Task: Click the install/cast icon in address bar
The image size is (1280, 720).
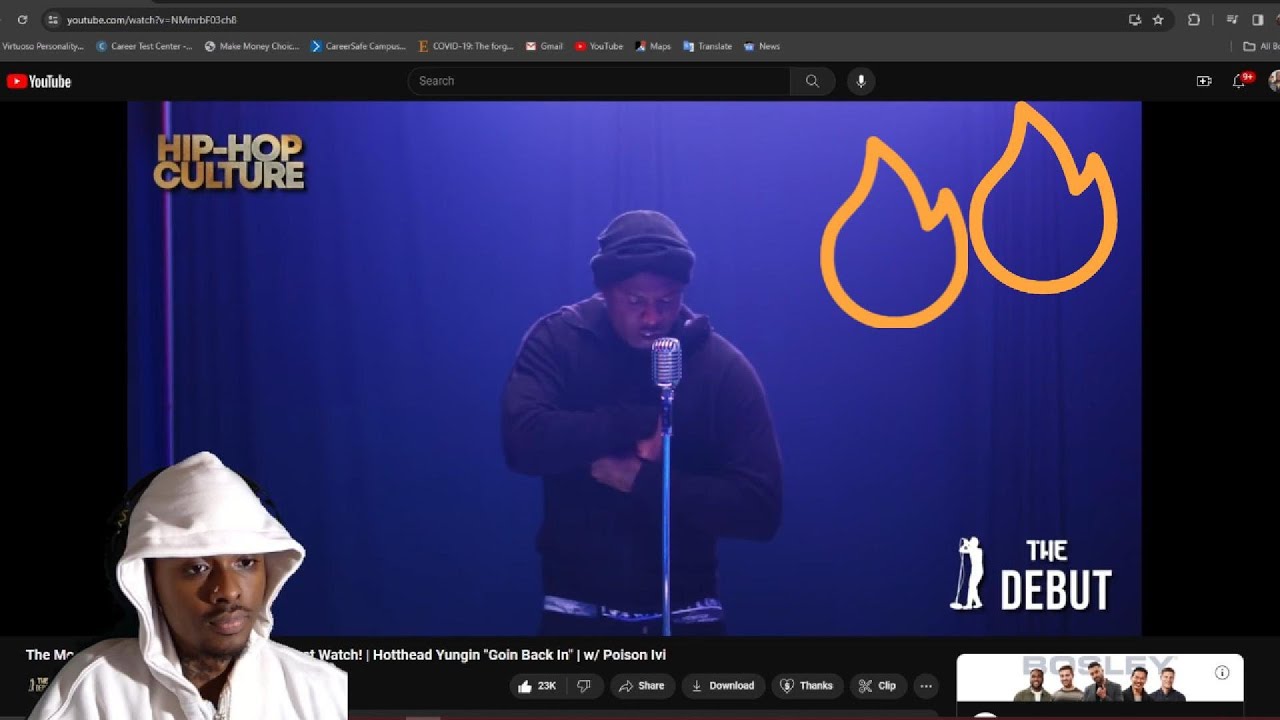Action: point(1134,19)
